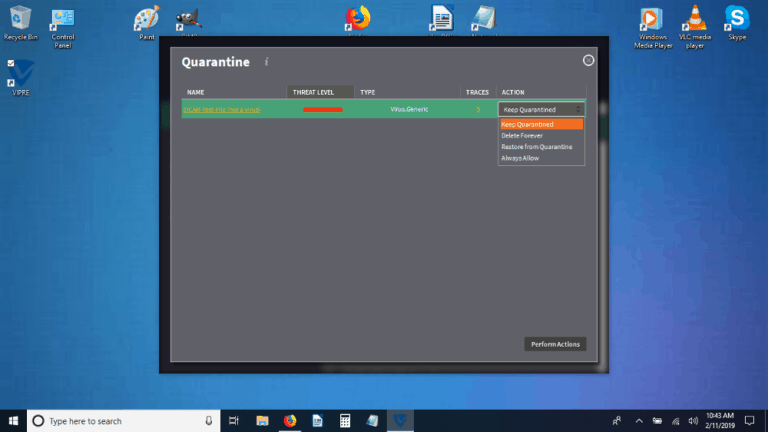This screenshot has width=768, height=432.
Task: Choose Delete Forever from the list
Action: click(x=522, y=136)
